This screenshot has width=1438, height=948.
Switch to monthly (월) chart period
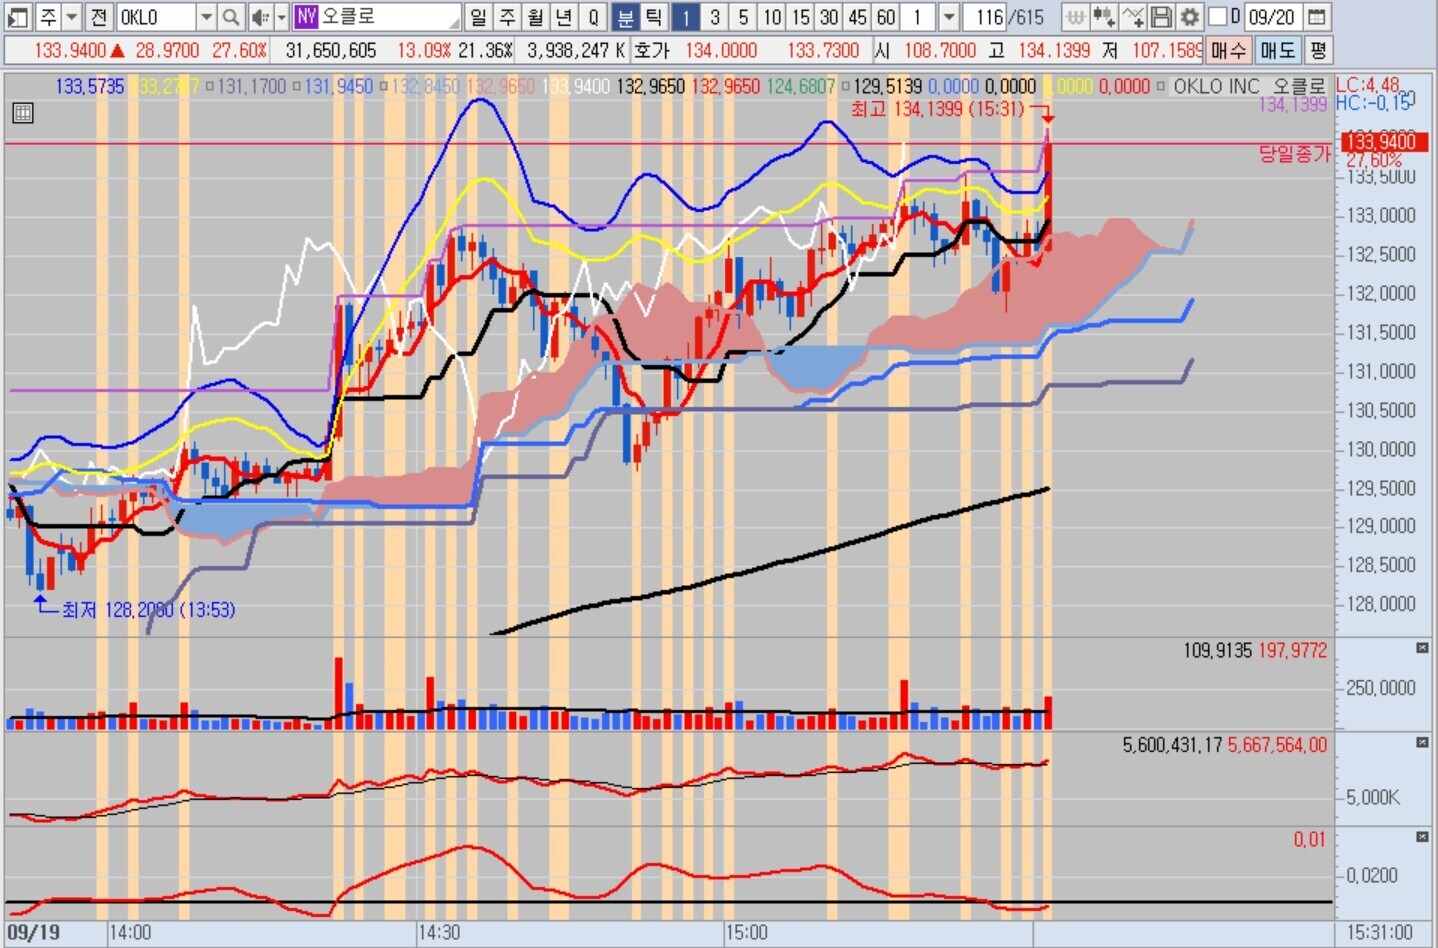tap(536, 17)
